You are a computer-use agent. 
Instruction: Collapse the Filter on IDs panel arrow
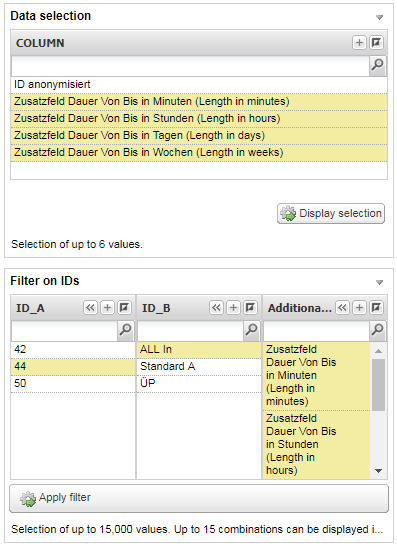click(x=379, y=282)
